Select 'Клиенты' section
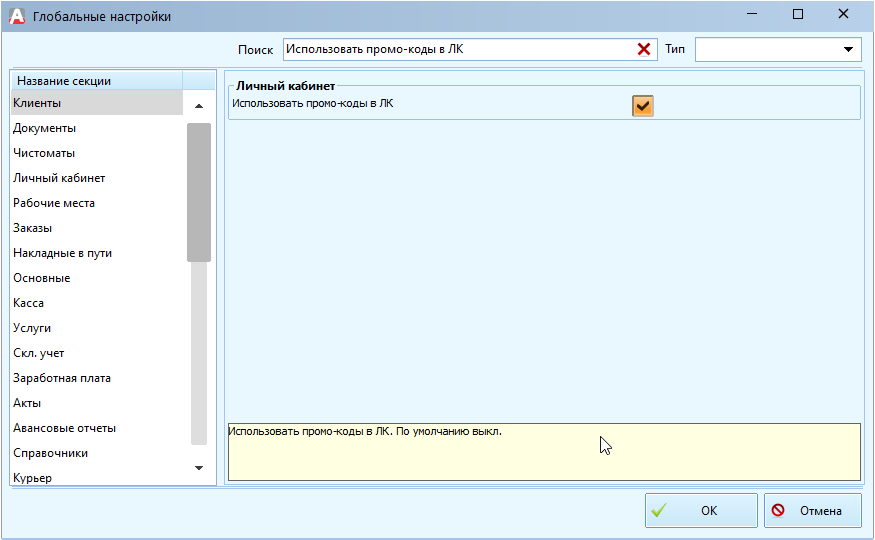This screenshot has width=875, height=540. pos(37,103)
